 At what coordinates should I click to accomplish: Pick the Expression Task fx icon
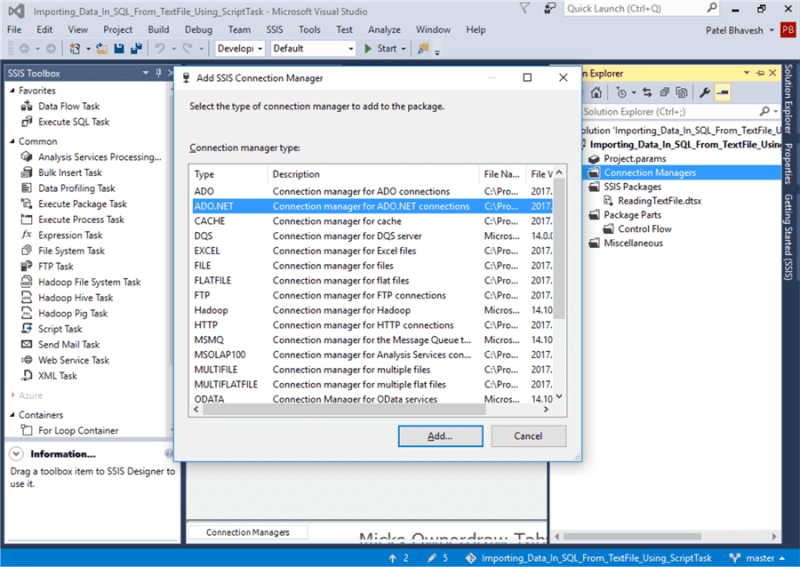tap(27, 235)
